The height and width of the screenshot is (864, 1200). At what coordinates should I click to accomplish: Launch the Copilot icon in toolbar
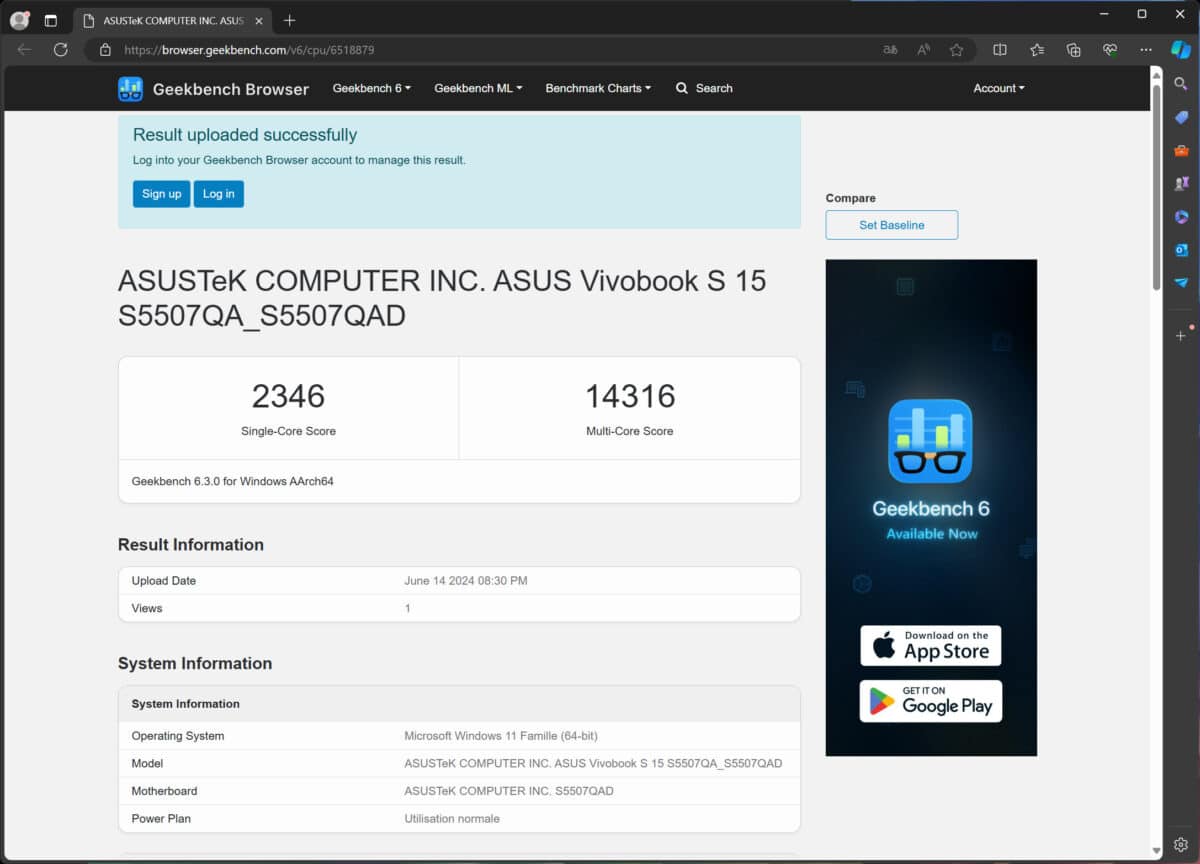point(1181,49)
